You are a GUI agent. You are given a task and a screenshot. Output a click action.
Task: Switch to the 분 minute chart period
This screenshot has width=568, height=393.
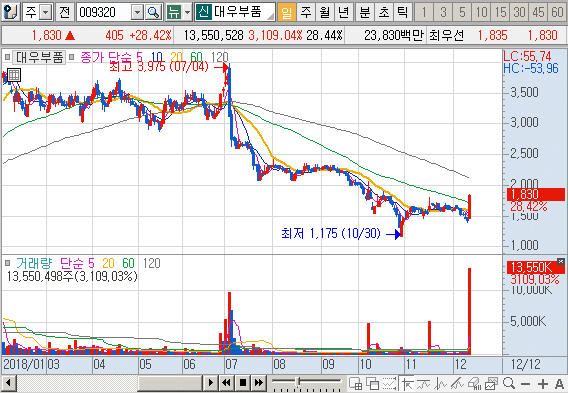click(365, 12)
